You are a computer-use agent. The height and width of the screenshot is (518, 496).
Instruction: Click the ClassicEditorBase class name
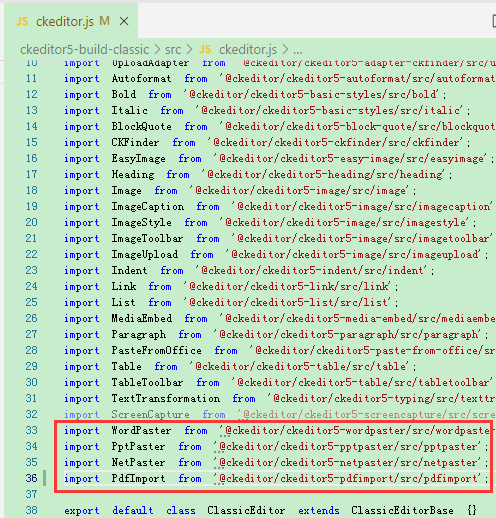(402, 510)
